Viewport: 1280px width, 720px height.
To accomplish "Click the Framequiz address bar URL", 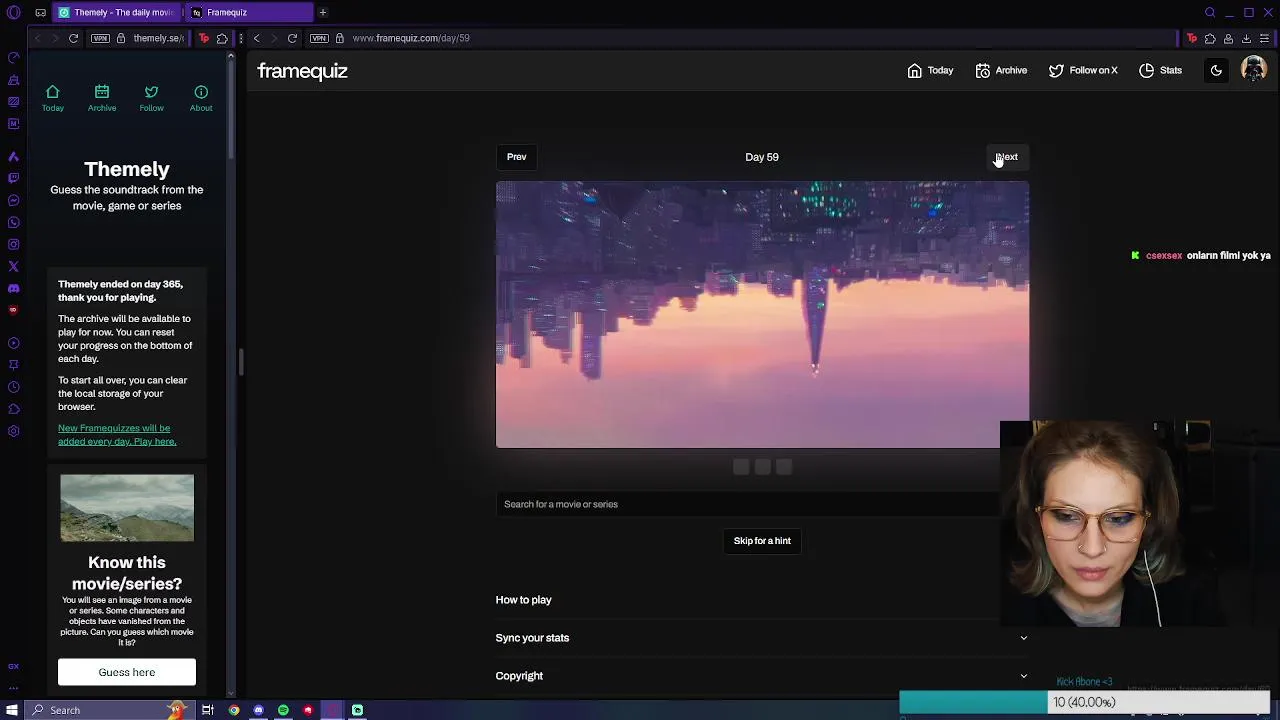I will [x=411, y=38].
